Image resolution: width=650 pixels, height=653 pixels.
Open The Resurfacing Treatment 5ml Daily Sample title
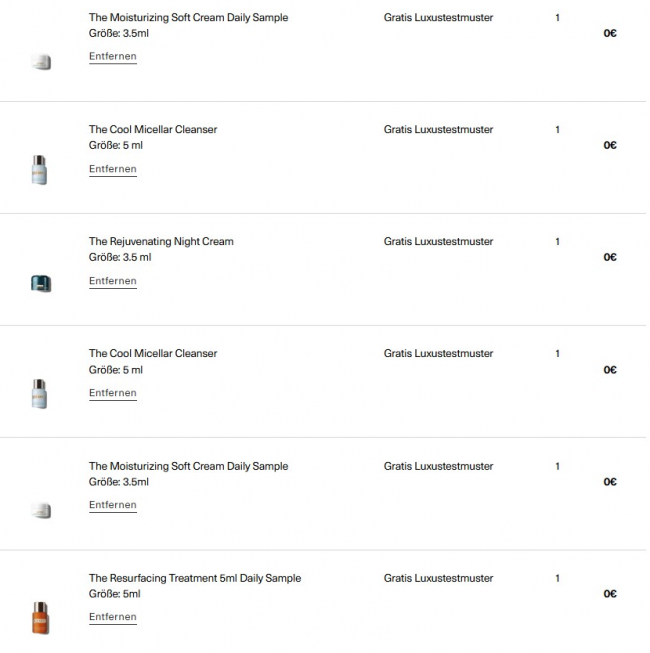(x=194, y=578)
